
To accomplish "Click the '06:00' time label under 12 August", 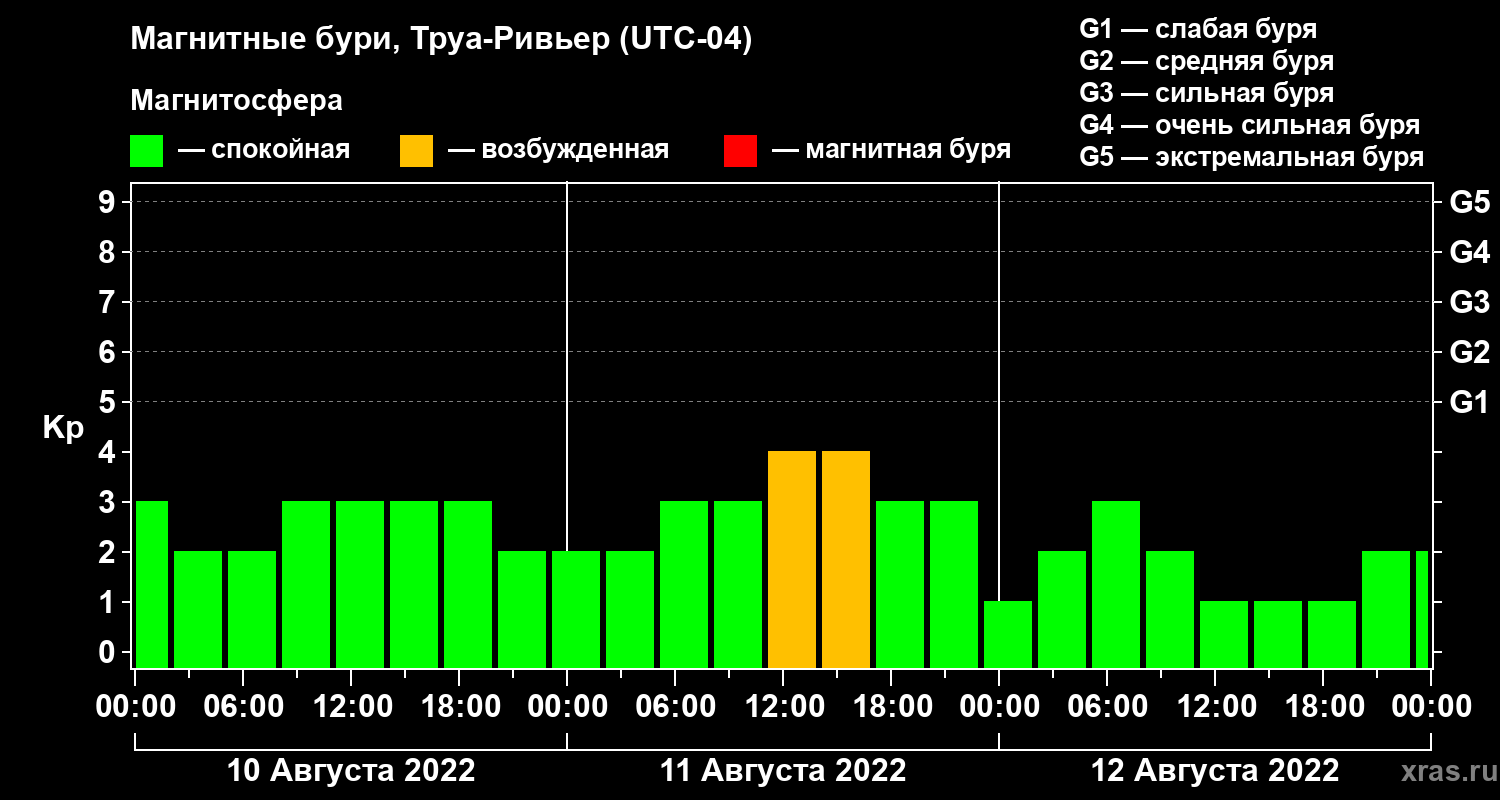I will pyautogui.click(x=1107, y=707).
